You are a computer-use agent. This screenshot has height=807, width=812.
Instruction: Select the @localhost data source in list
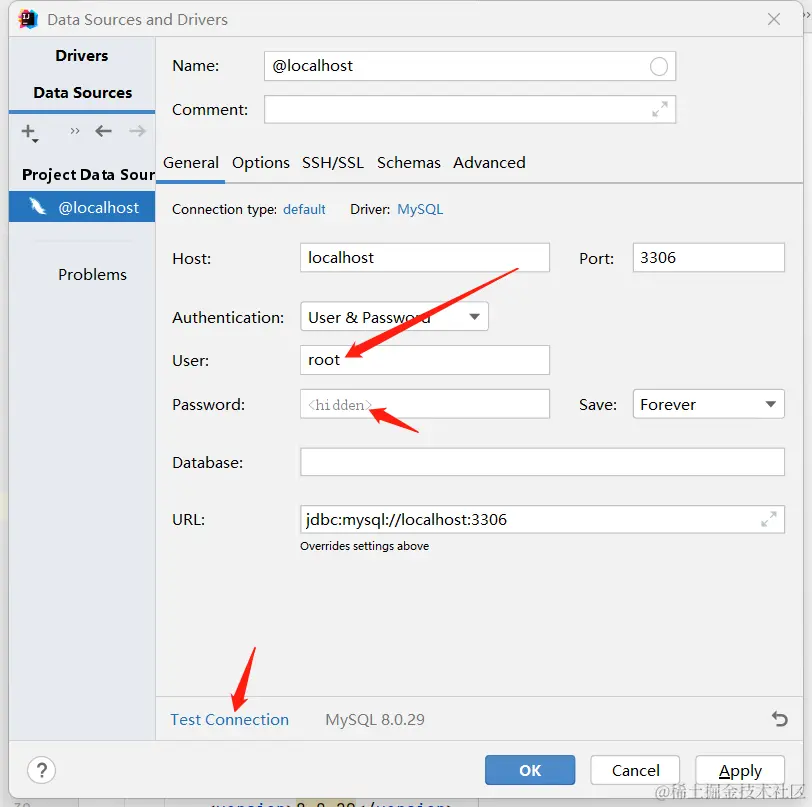(x=82, y=207)
